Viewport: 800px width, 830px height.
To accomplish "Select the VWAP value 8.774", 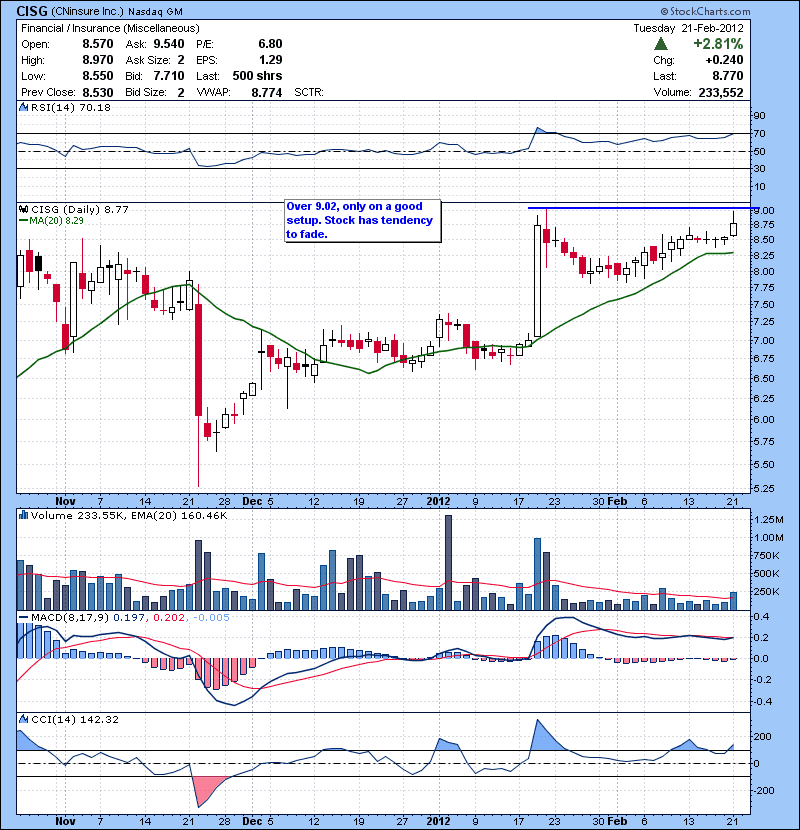I will click(266, 92).
